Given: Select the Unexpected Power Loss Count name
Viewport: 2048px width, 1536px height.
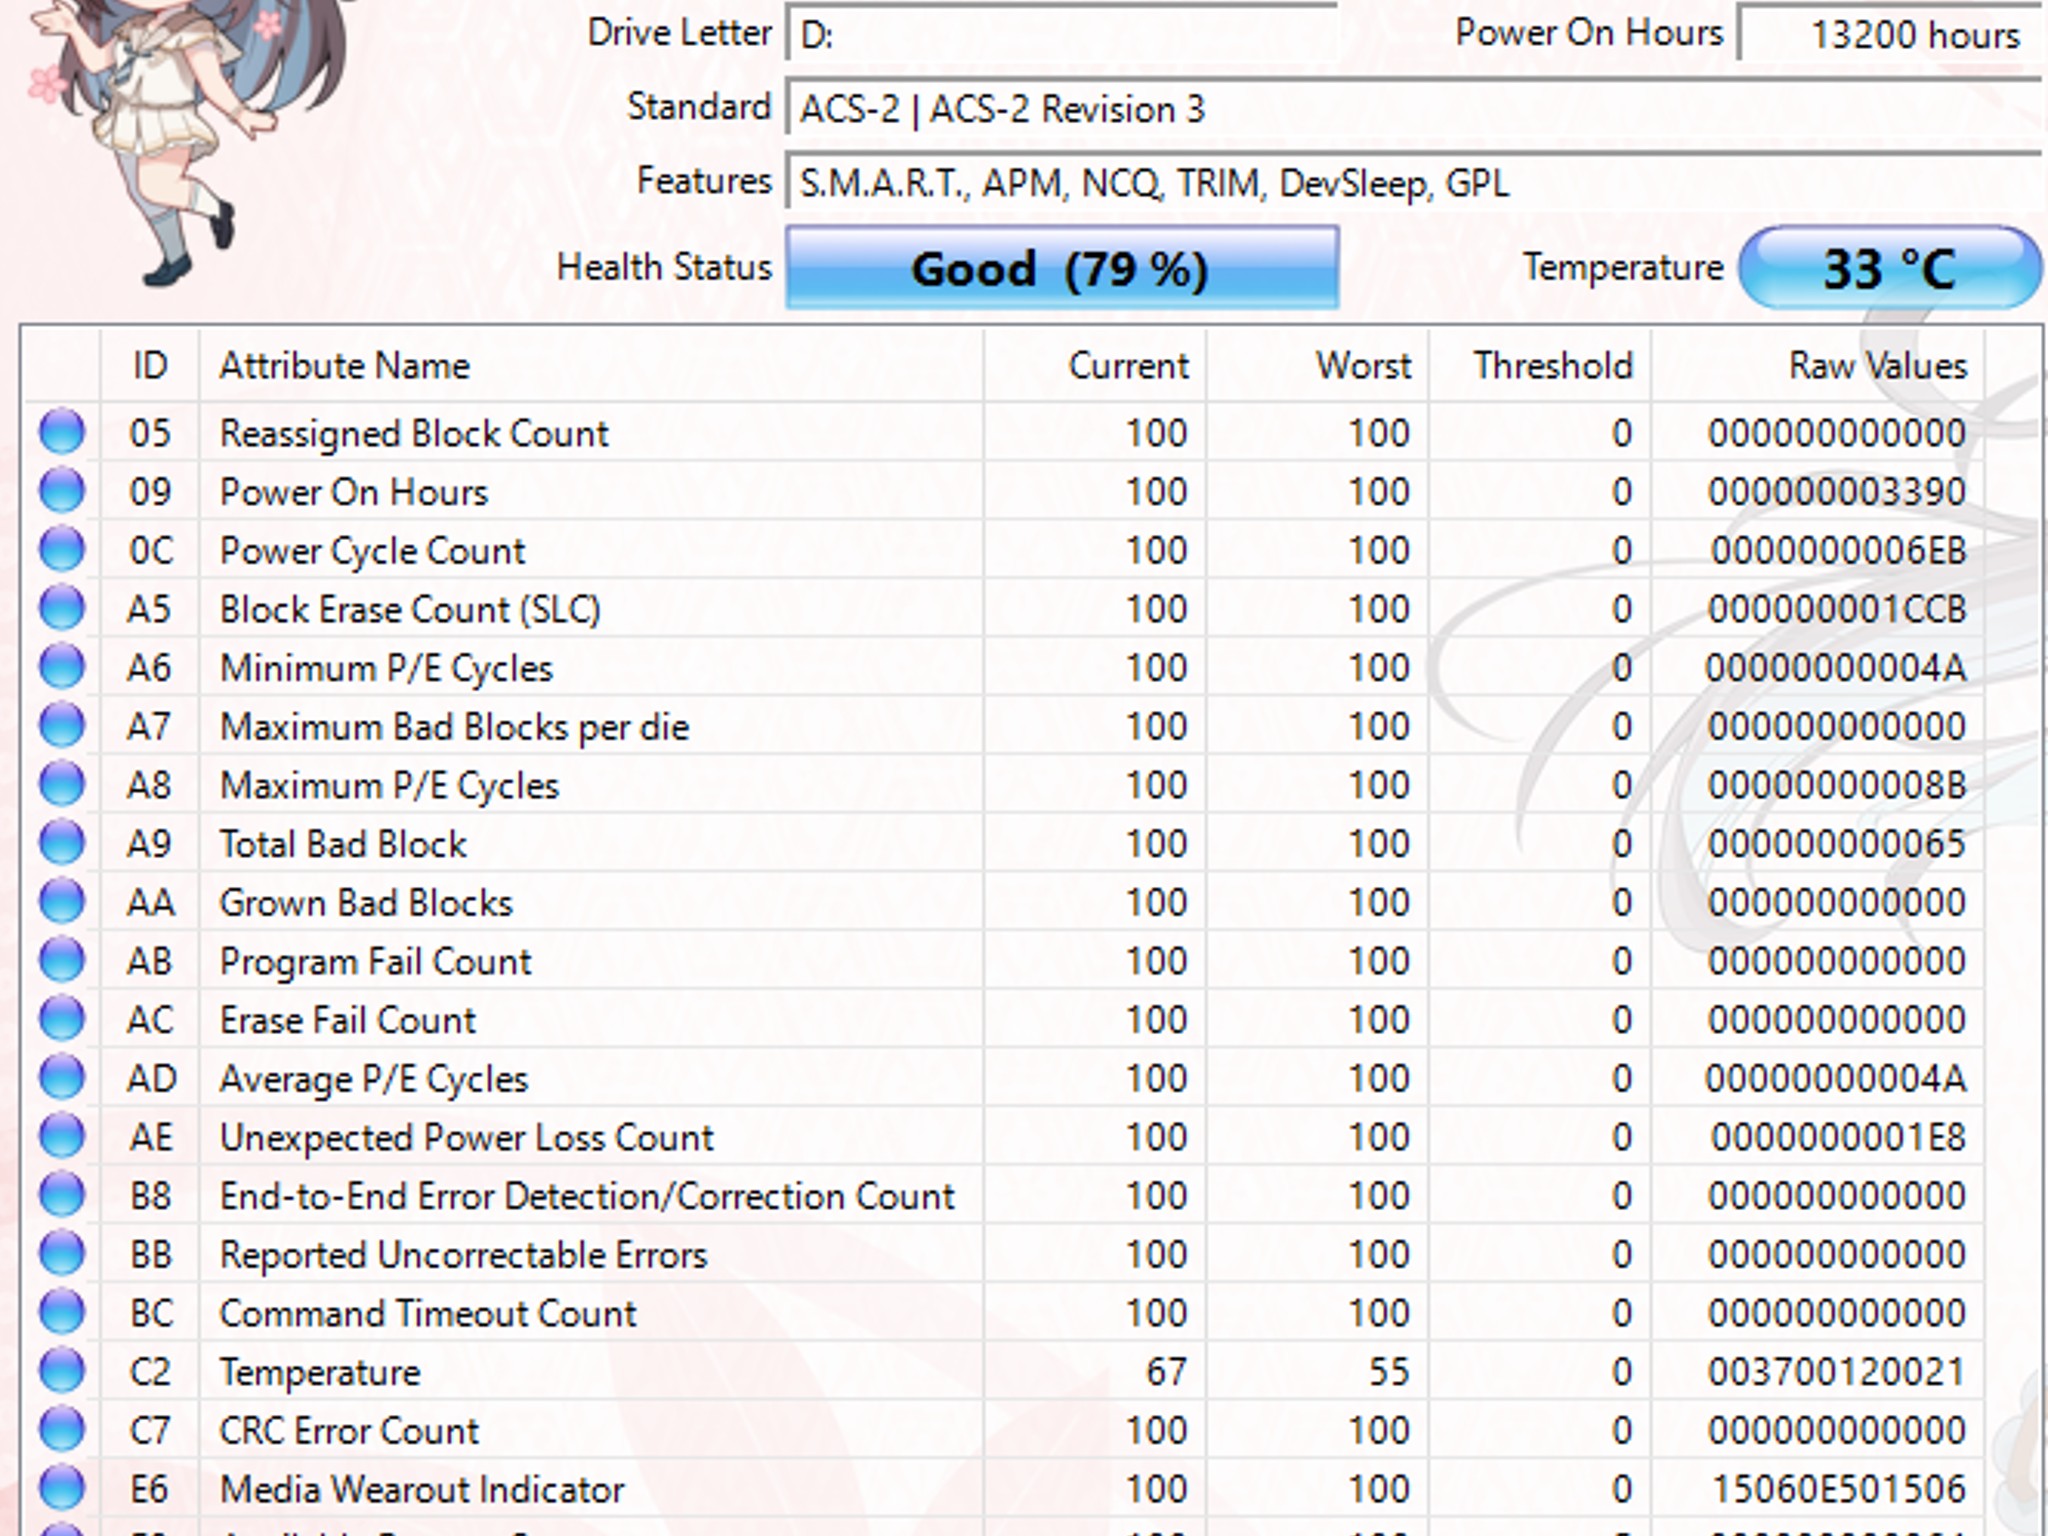Looking at the screenshot, I should 466,1138.
